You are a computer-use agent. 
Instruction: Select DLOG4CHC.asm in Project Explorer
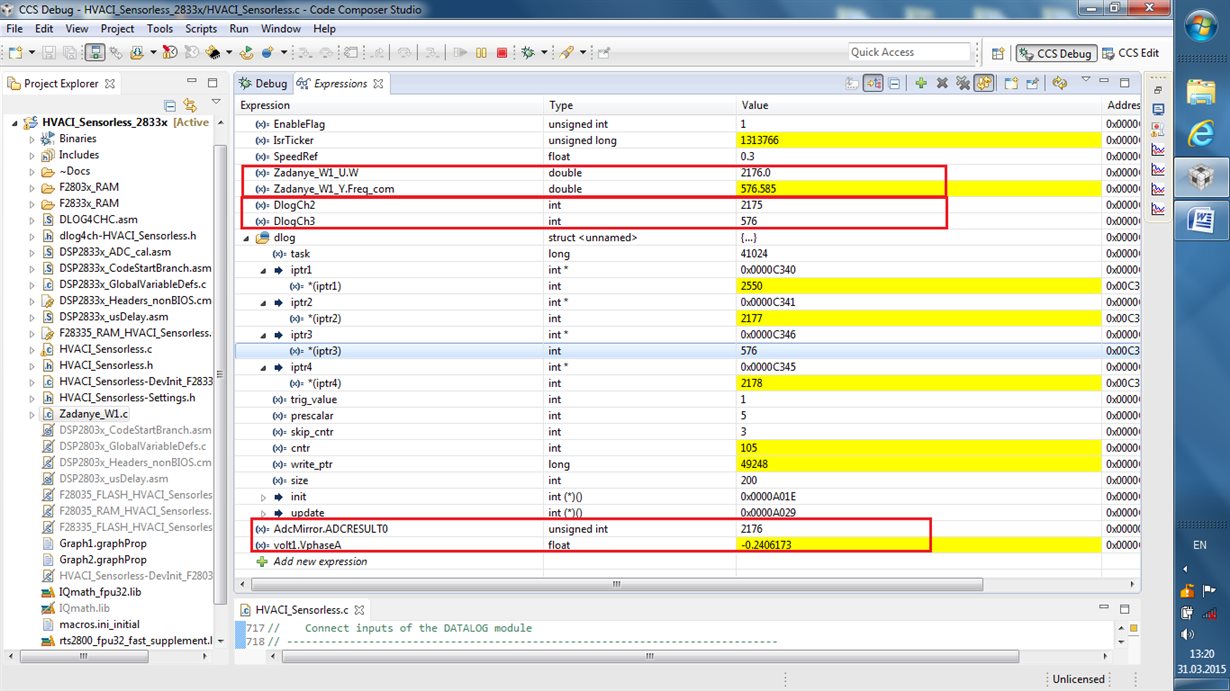(98, 219)
